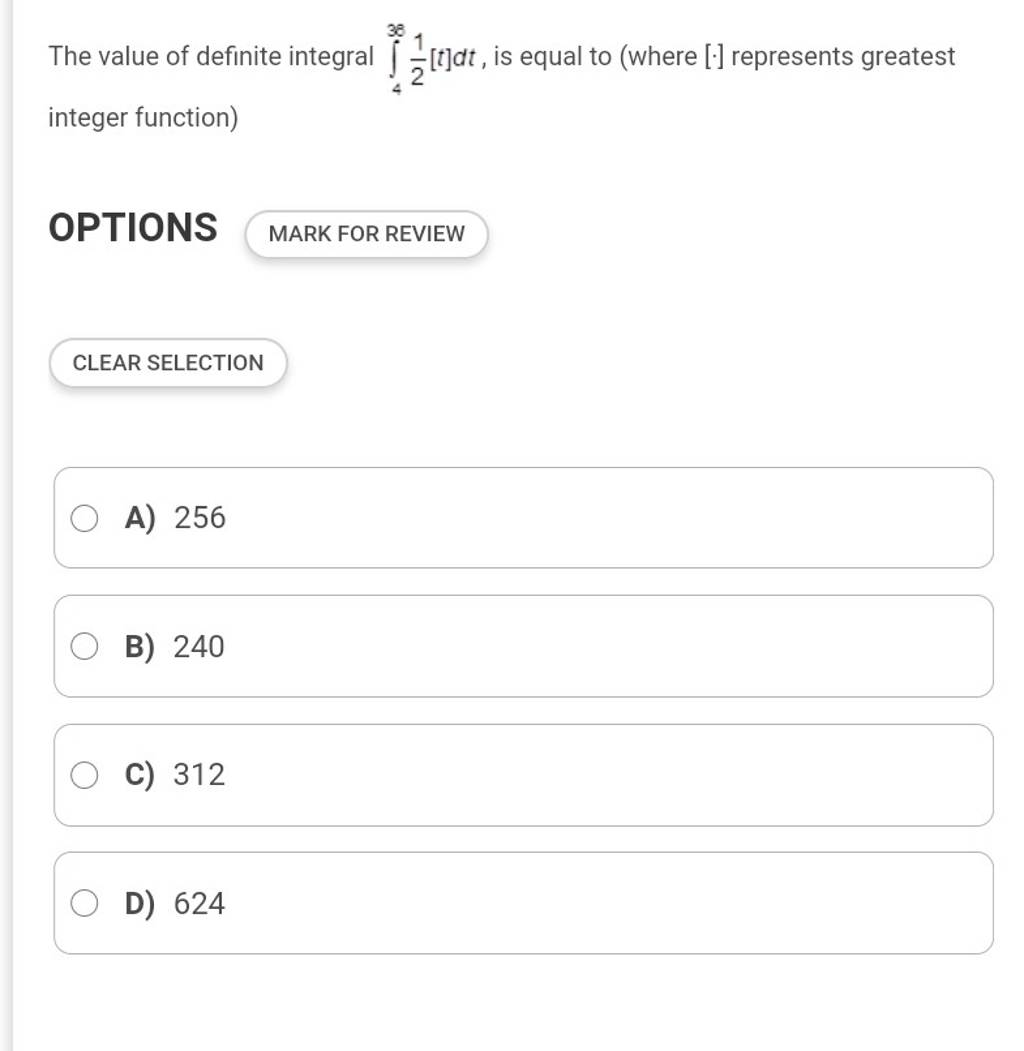Click the OPTIONS heading
Screen dimensions: 1024x1051
click(x=133, y=227)
